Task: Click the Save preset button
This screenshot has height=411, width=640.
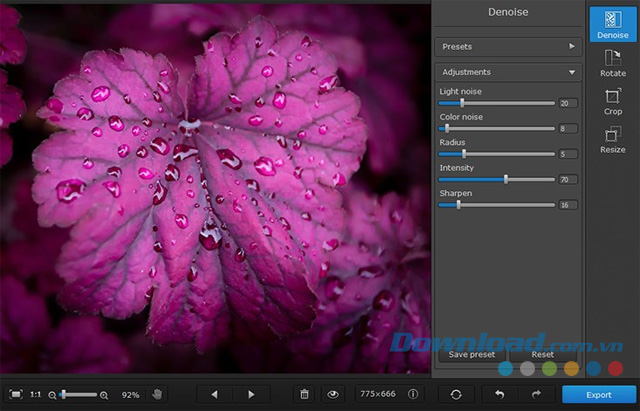Action: 471,355
